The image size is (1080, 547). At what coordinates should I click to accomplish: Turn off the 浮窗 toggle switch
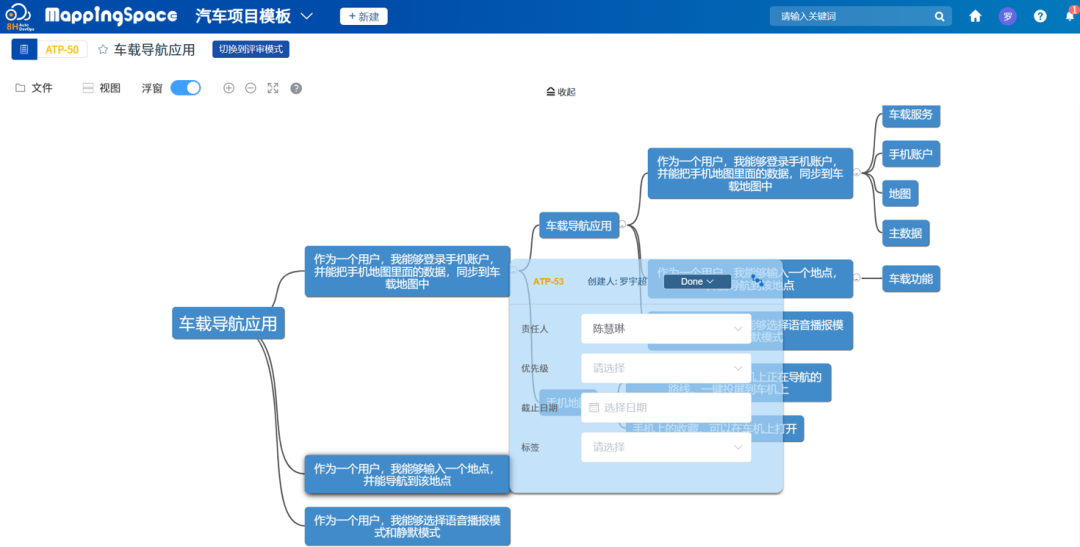(185, 88)
